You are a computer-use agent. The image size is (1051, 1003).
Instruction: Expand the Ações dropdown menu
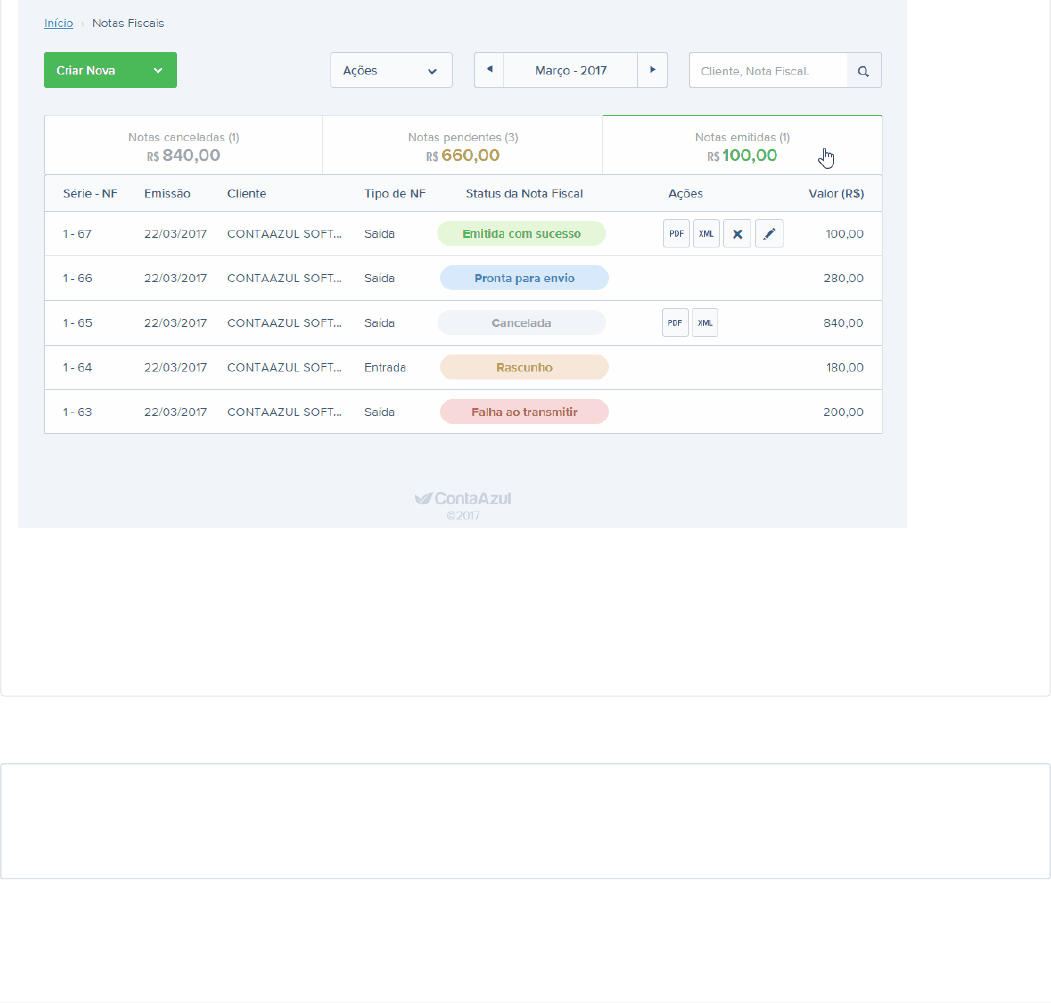[x=391, y=71]
